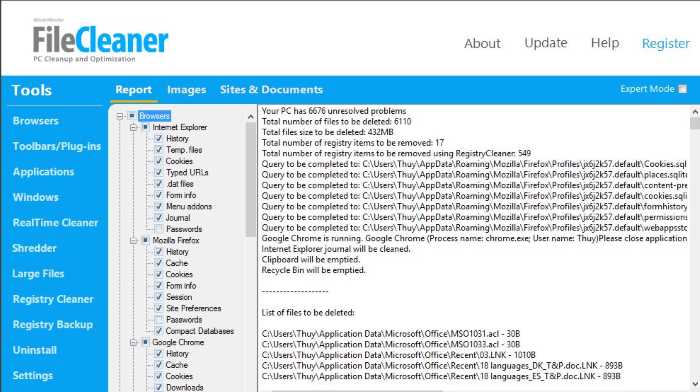Click the Register link
Image resolution: width=700 pixels, height=392 pixels.
(x=666, y=43)
